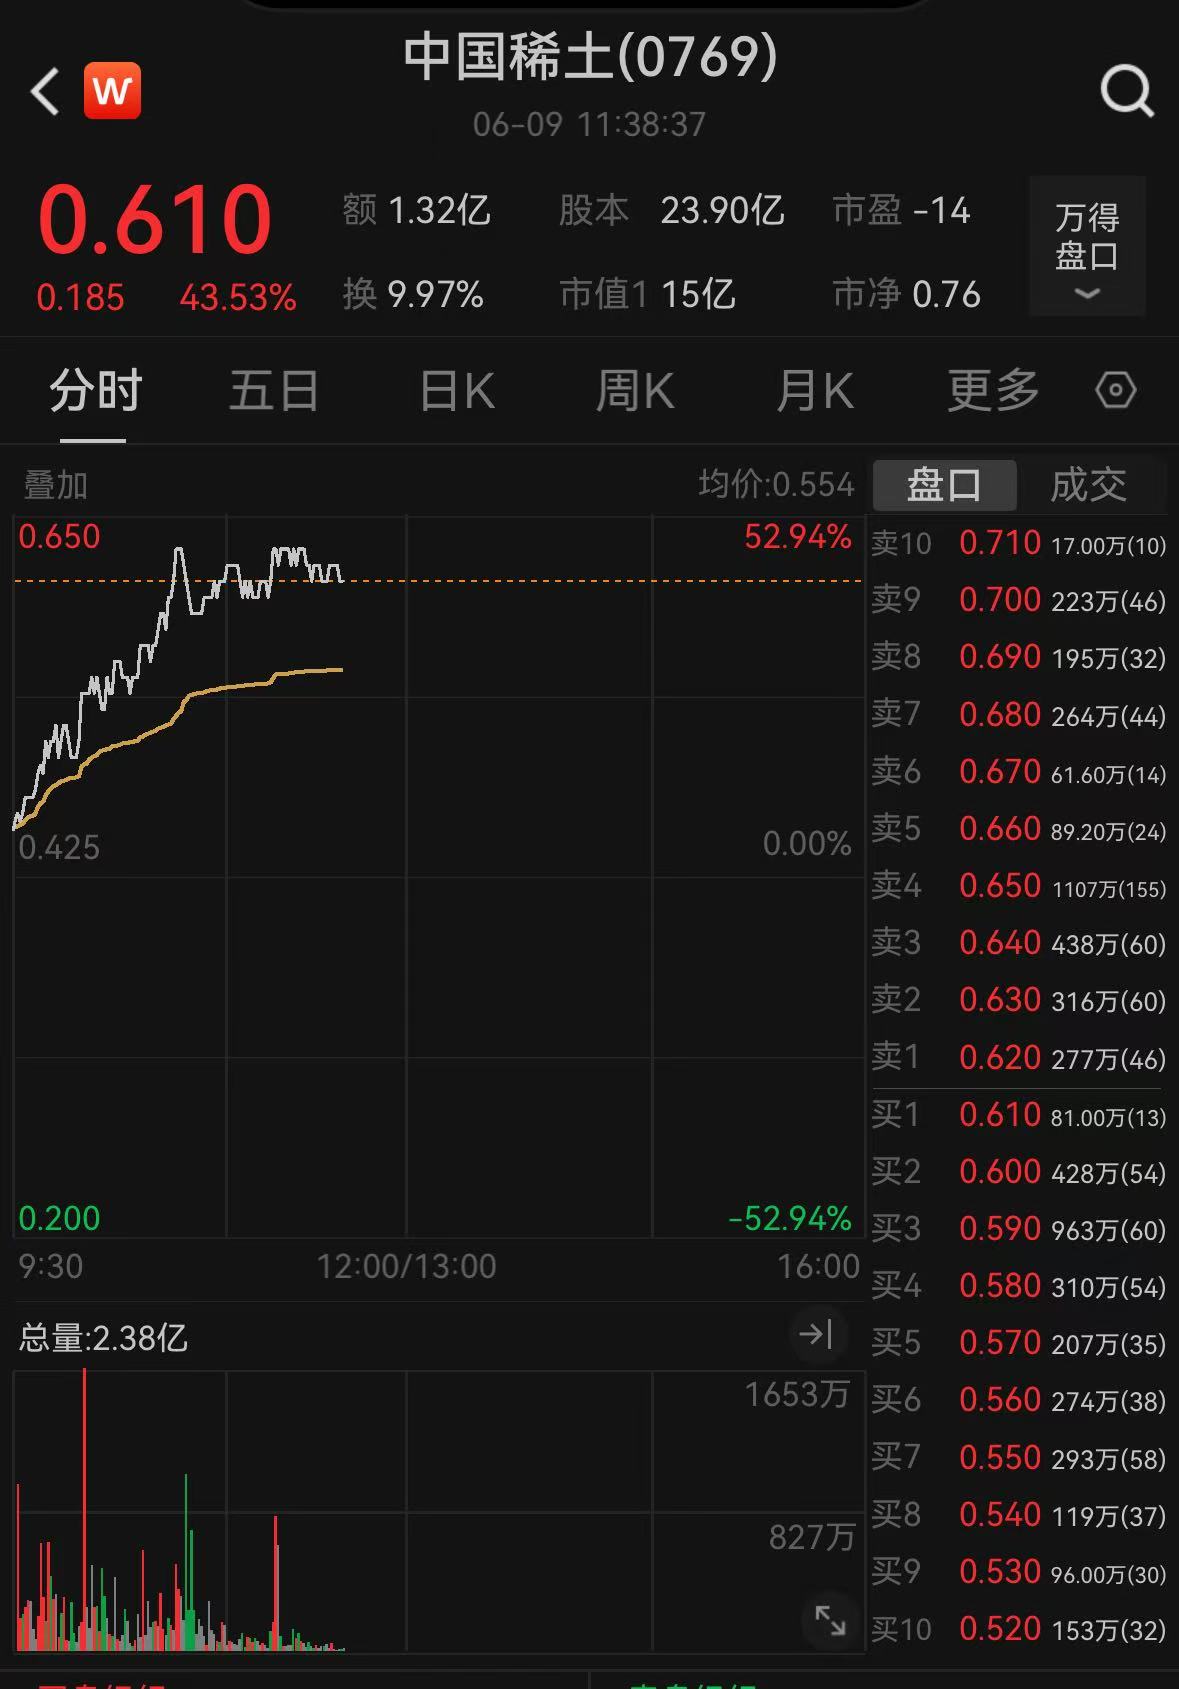This screenshot has height=1689, width=1179.
Task: Select the 盘口 order book tab
Action: point(944,485)
